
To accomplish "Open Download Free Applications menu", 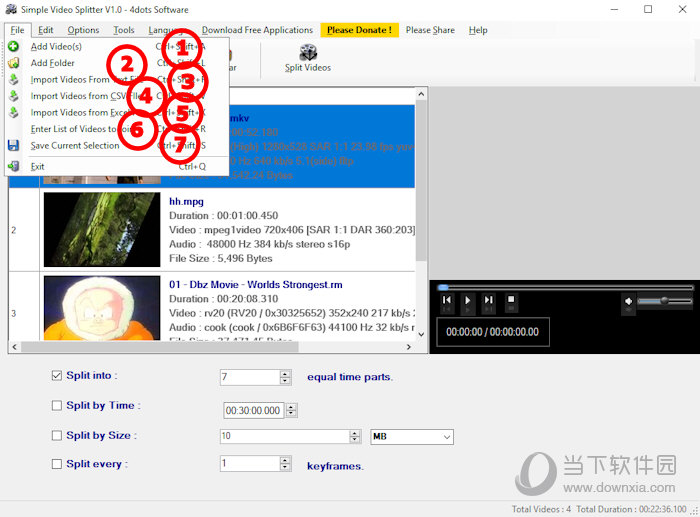I will (x=257, y=30).
